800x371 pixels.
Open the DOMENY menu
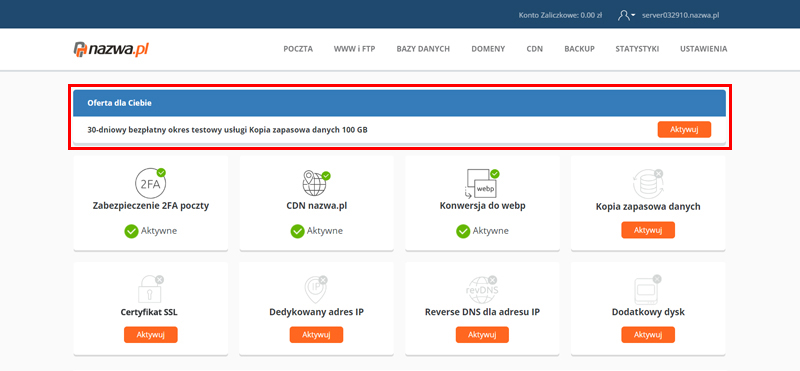[488, 49]
